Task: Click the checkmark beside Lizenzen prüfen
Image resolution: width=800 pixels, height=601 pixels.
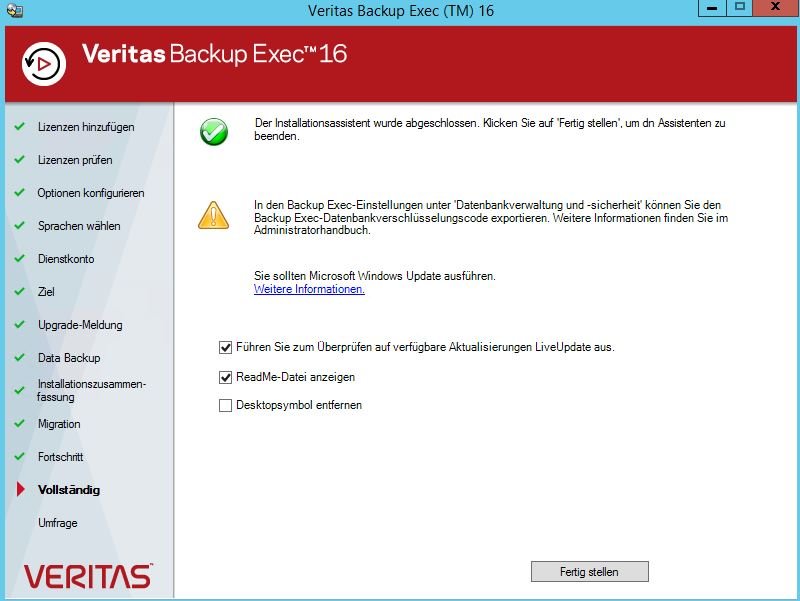Action: (19, 159)
